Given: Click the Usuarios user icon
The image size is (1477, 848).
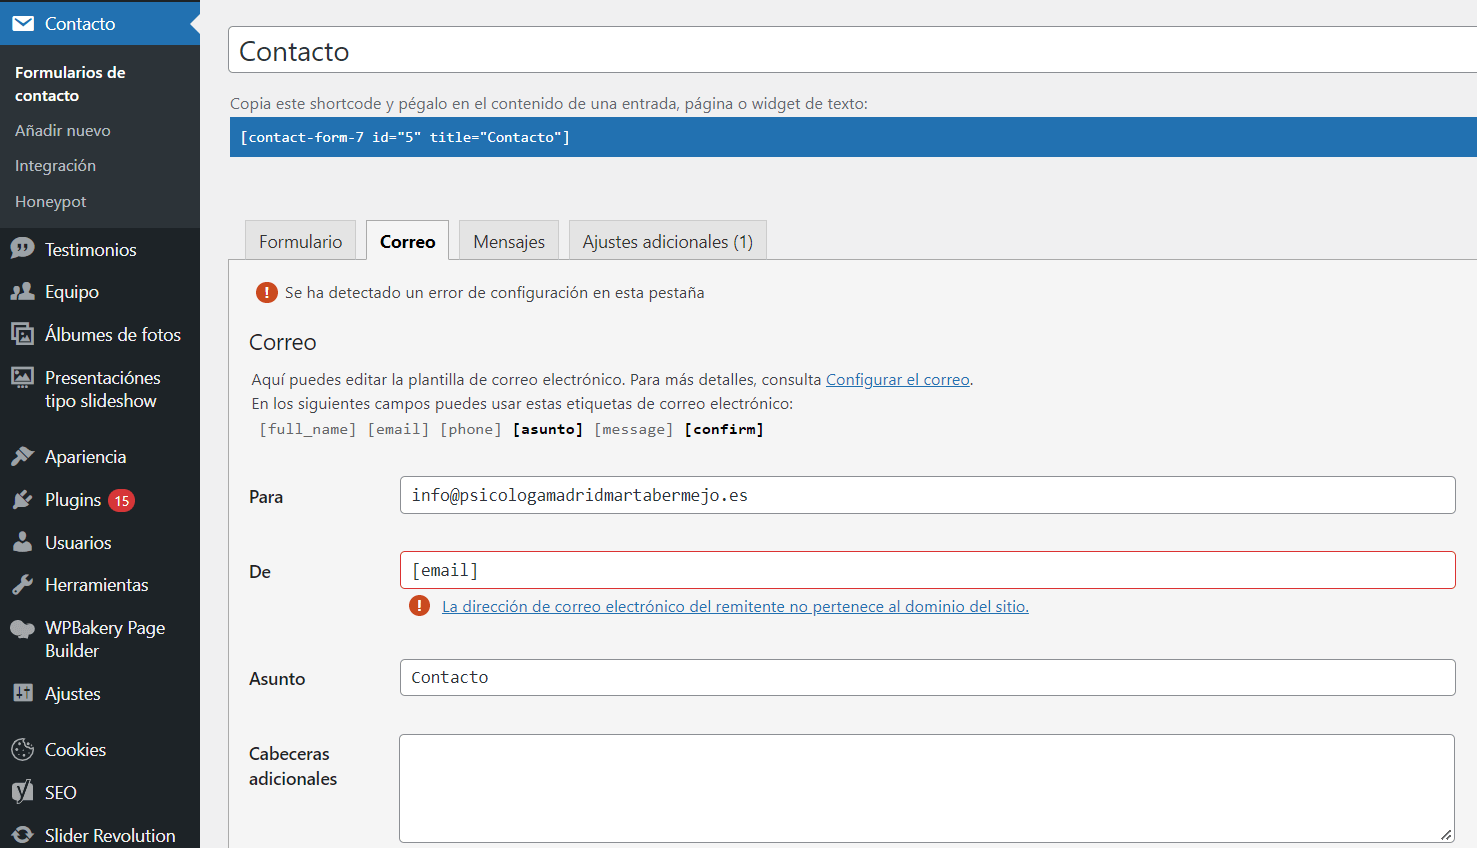Looking at the screenshot, I should tap(23, 542).
